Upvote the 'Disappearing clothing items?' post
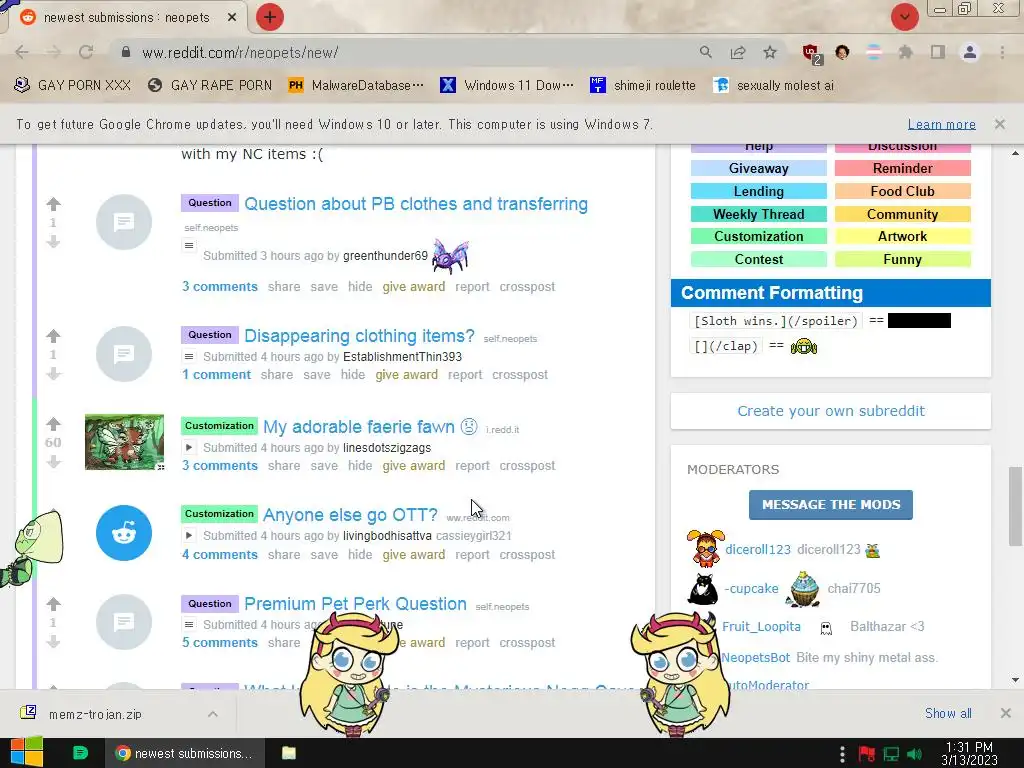The width and height of the screenshot is (1024, 768). [54, 336]
